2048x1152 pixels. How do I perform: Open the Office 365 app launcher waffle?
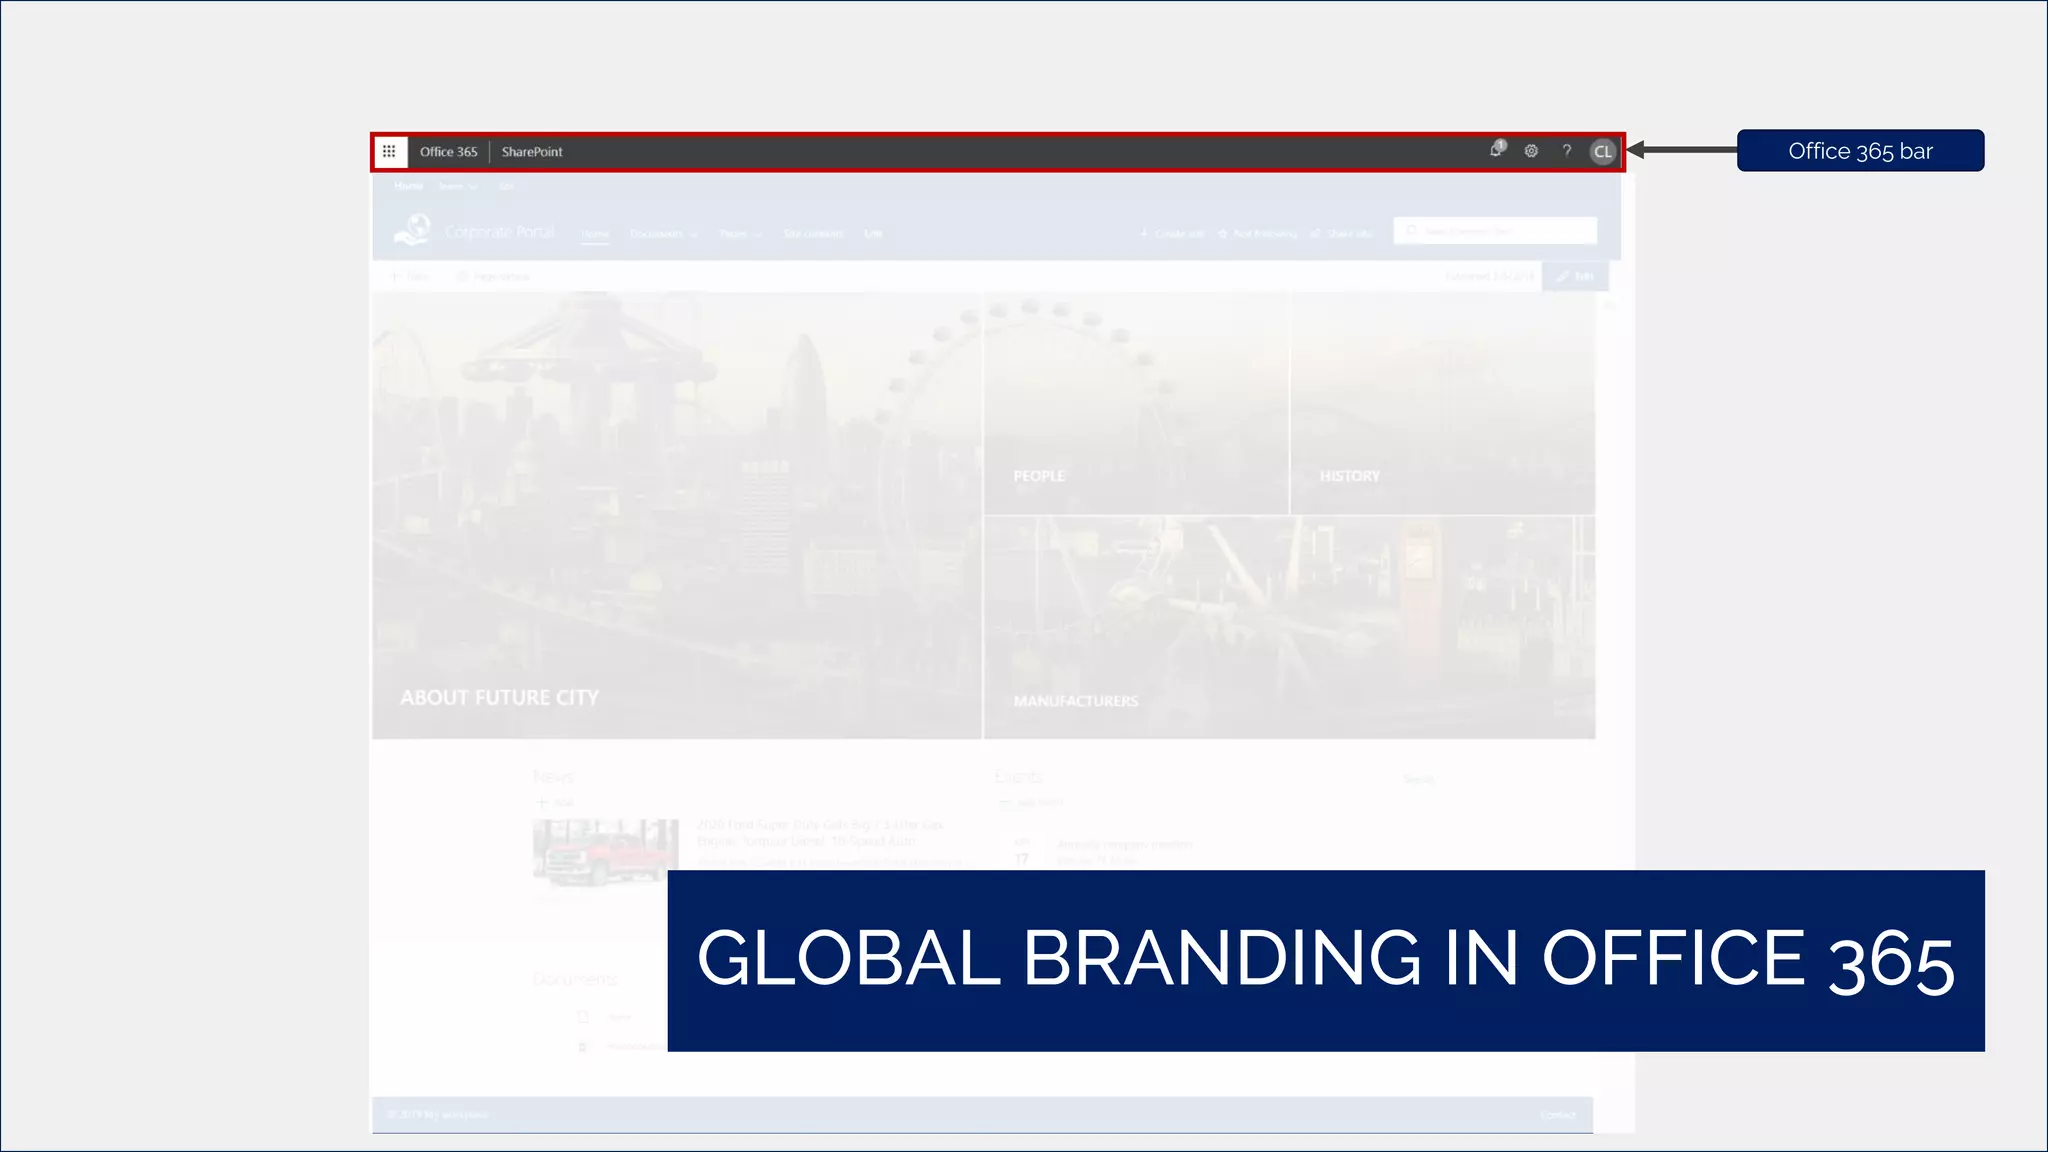click(x=389, y=152)
